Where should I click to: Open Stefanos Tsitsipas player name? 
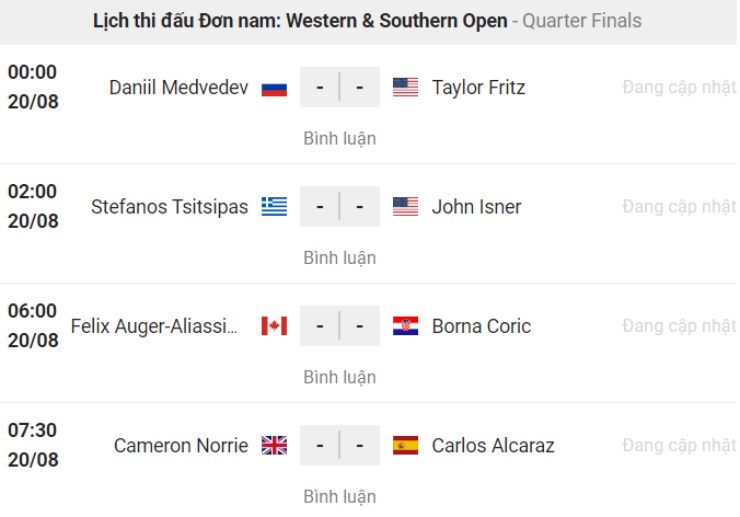coord(169,207)
